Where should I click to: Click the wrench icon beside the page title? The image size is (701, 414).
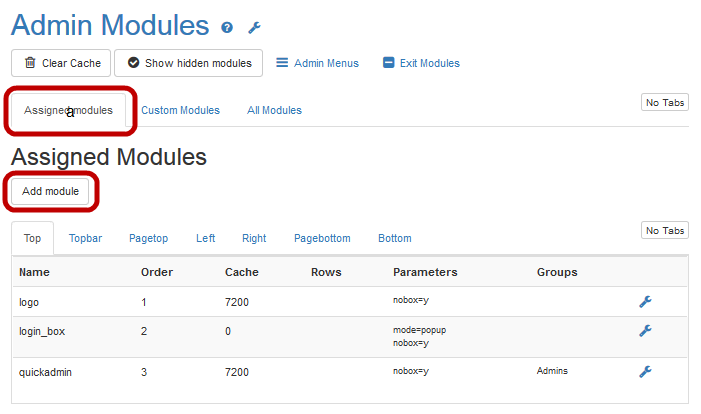(254, 28)
